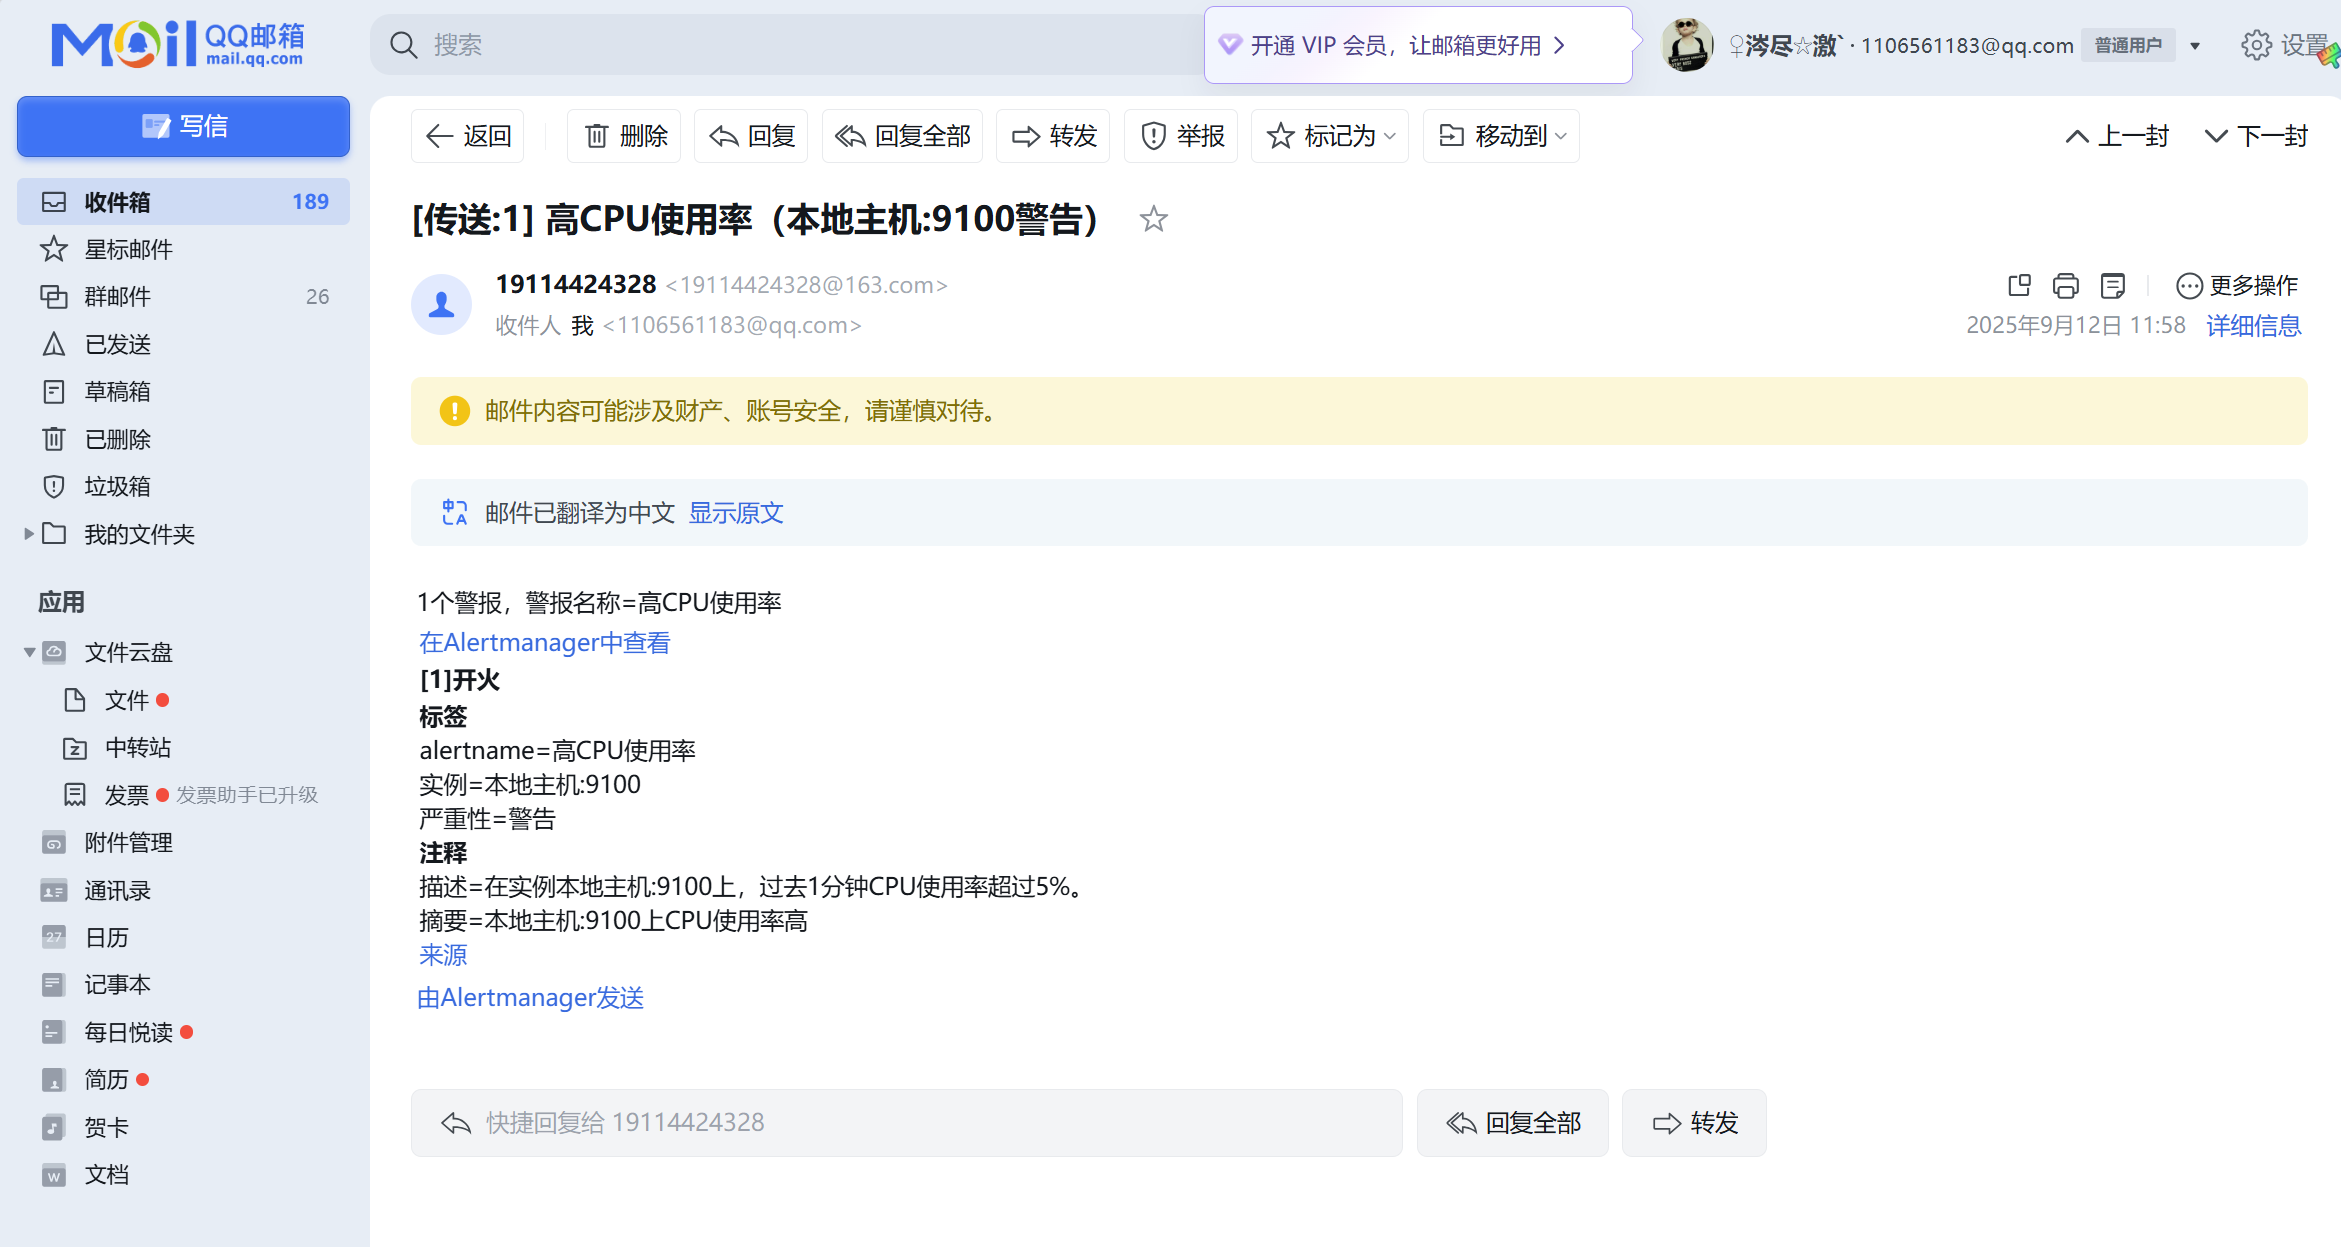This screenshot has height=1247, width=2341.
Task: Open settings gear icon
Action: pos(2256,45)
